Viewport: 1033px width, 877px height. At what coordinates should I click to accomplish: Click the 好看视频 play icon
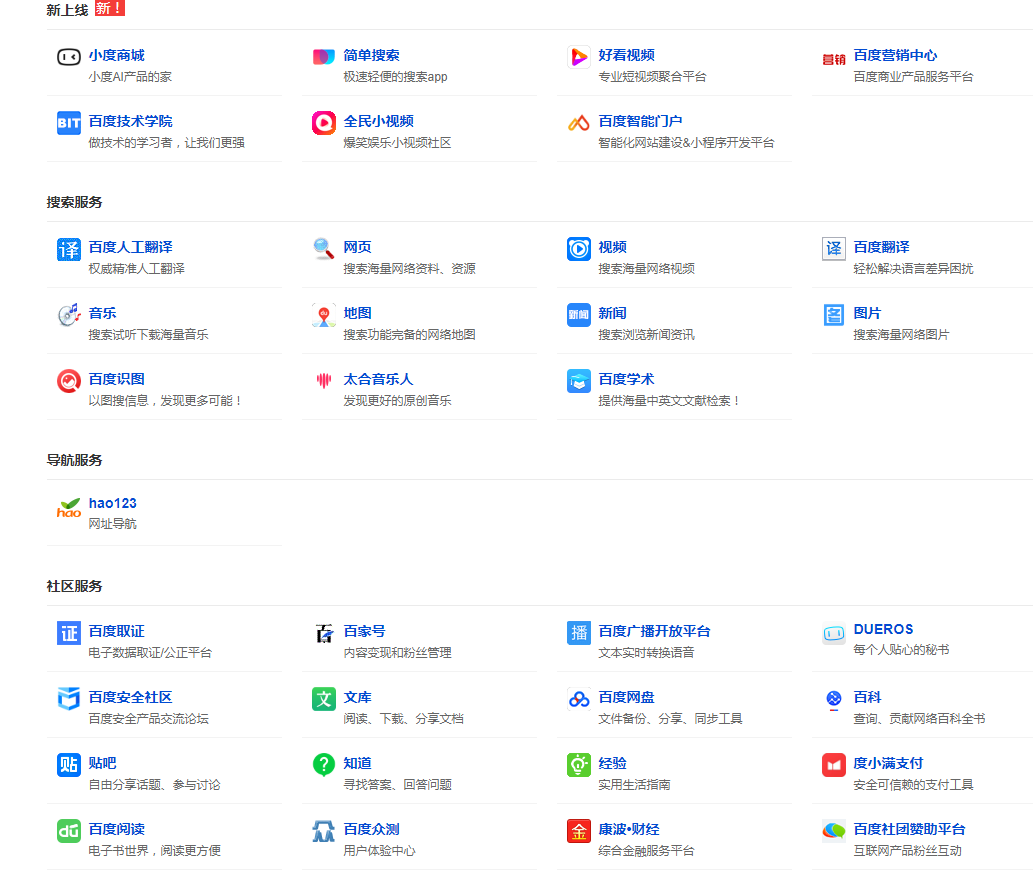pos(578,57)
